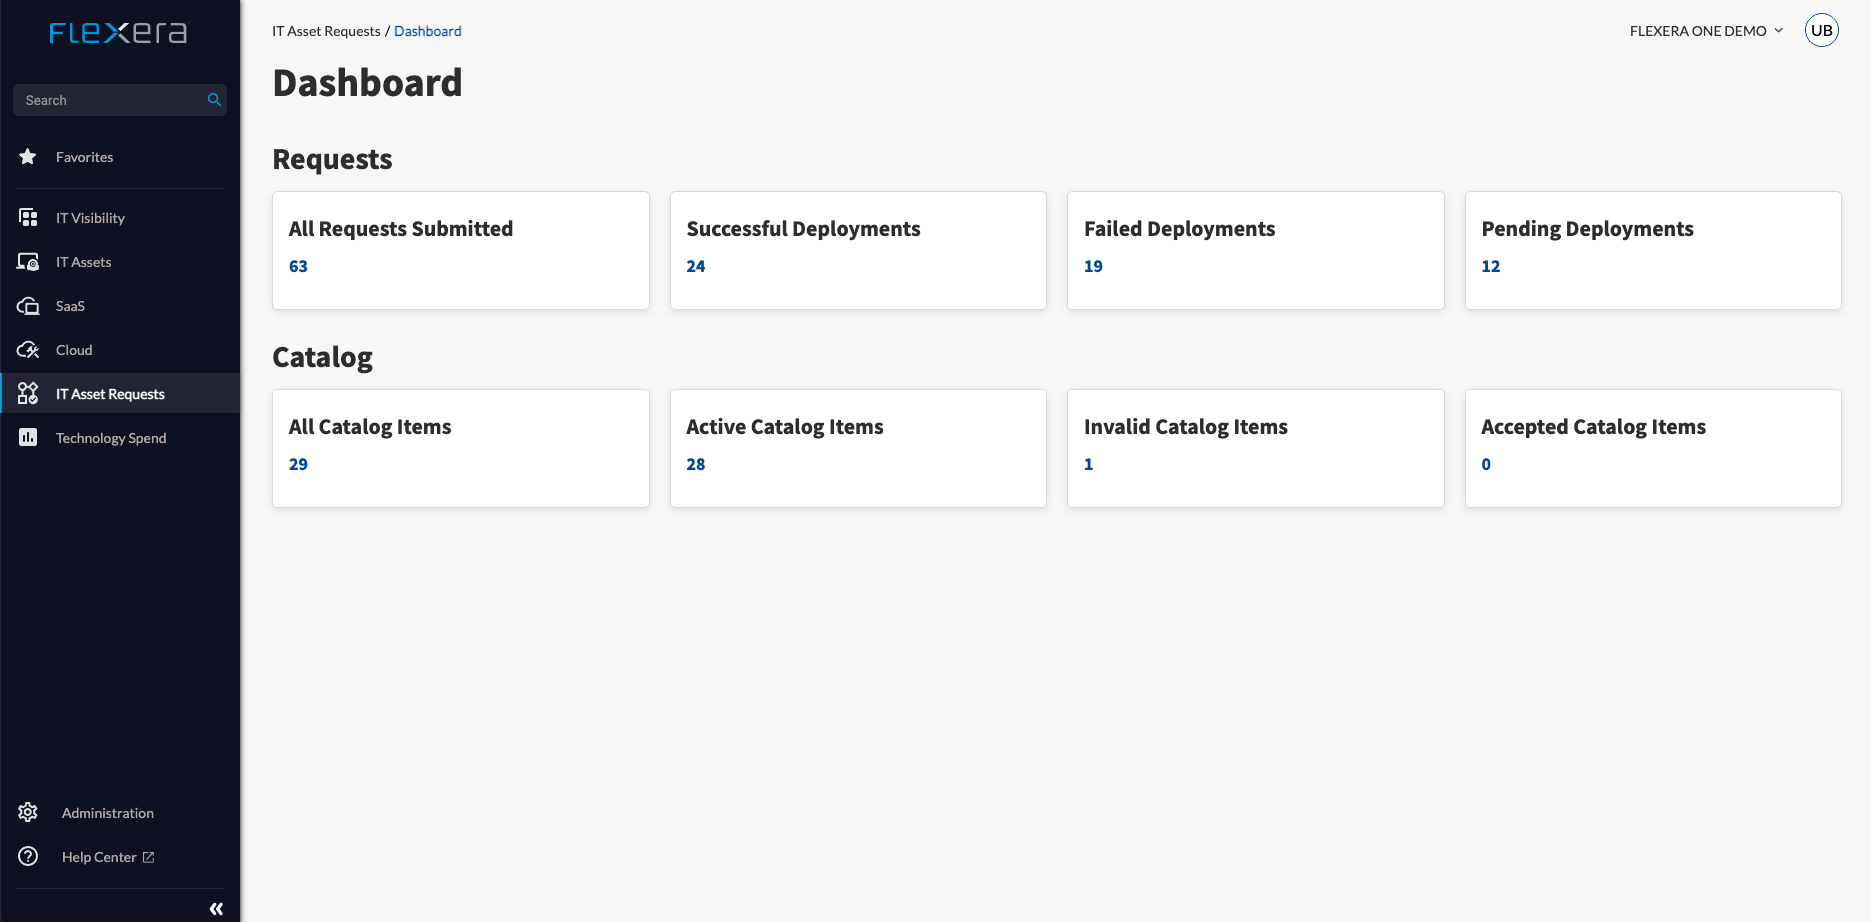Open All Requests Submitted count 63
The image size is (1871, 922).
click(298, 266)
